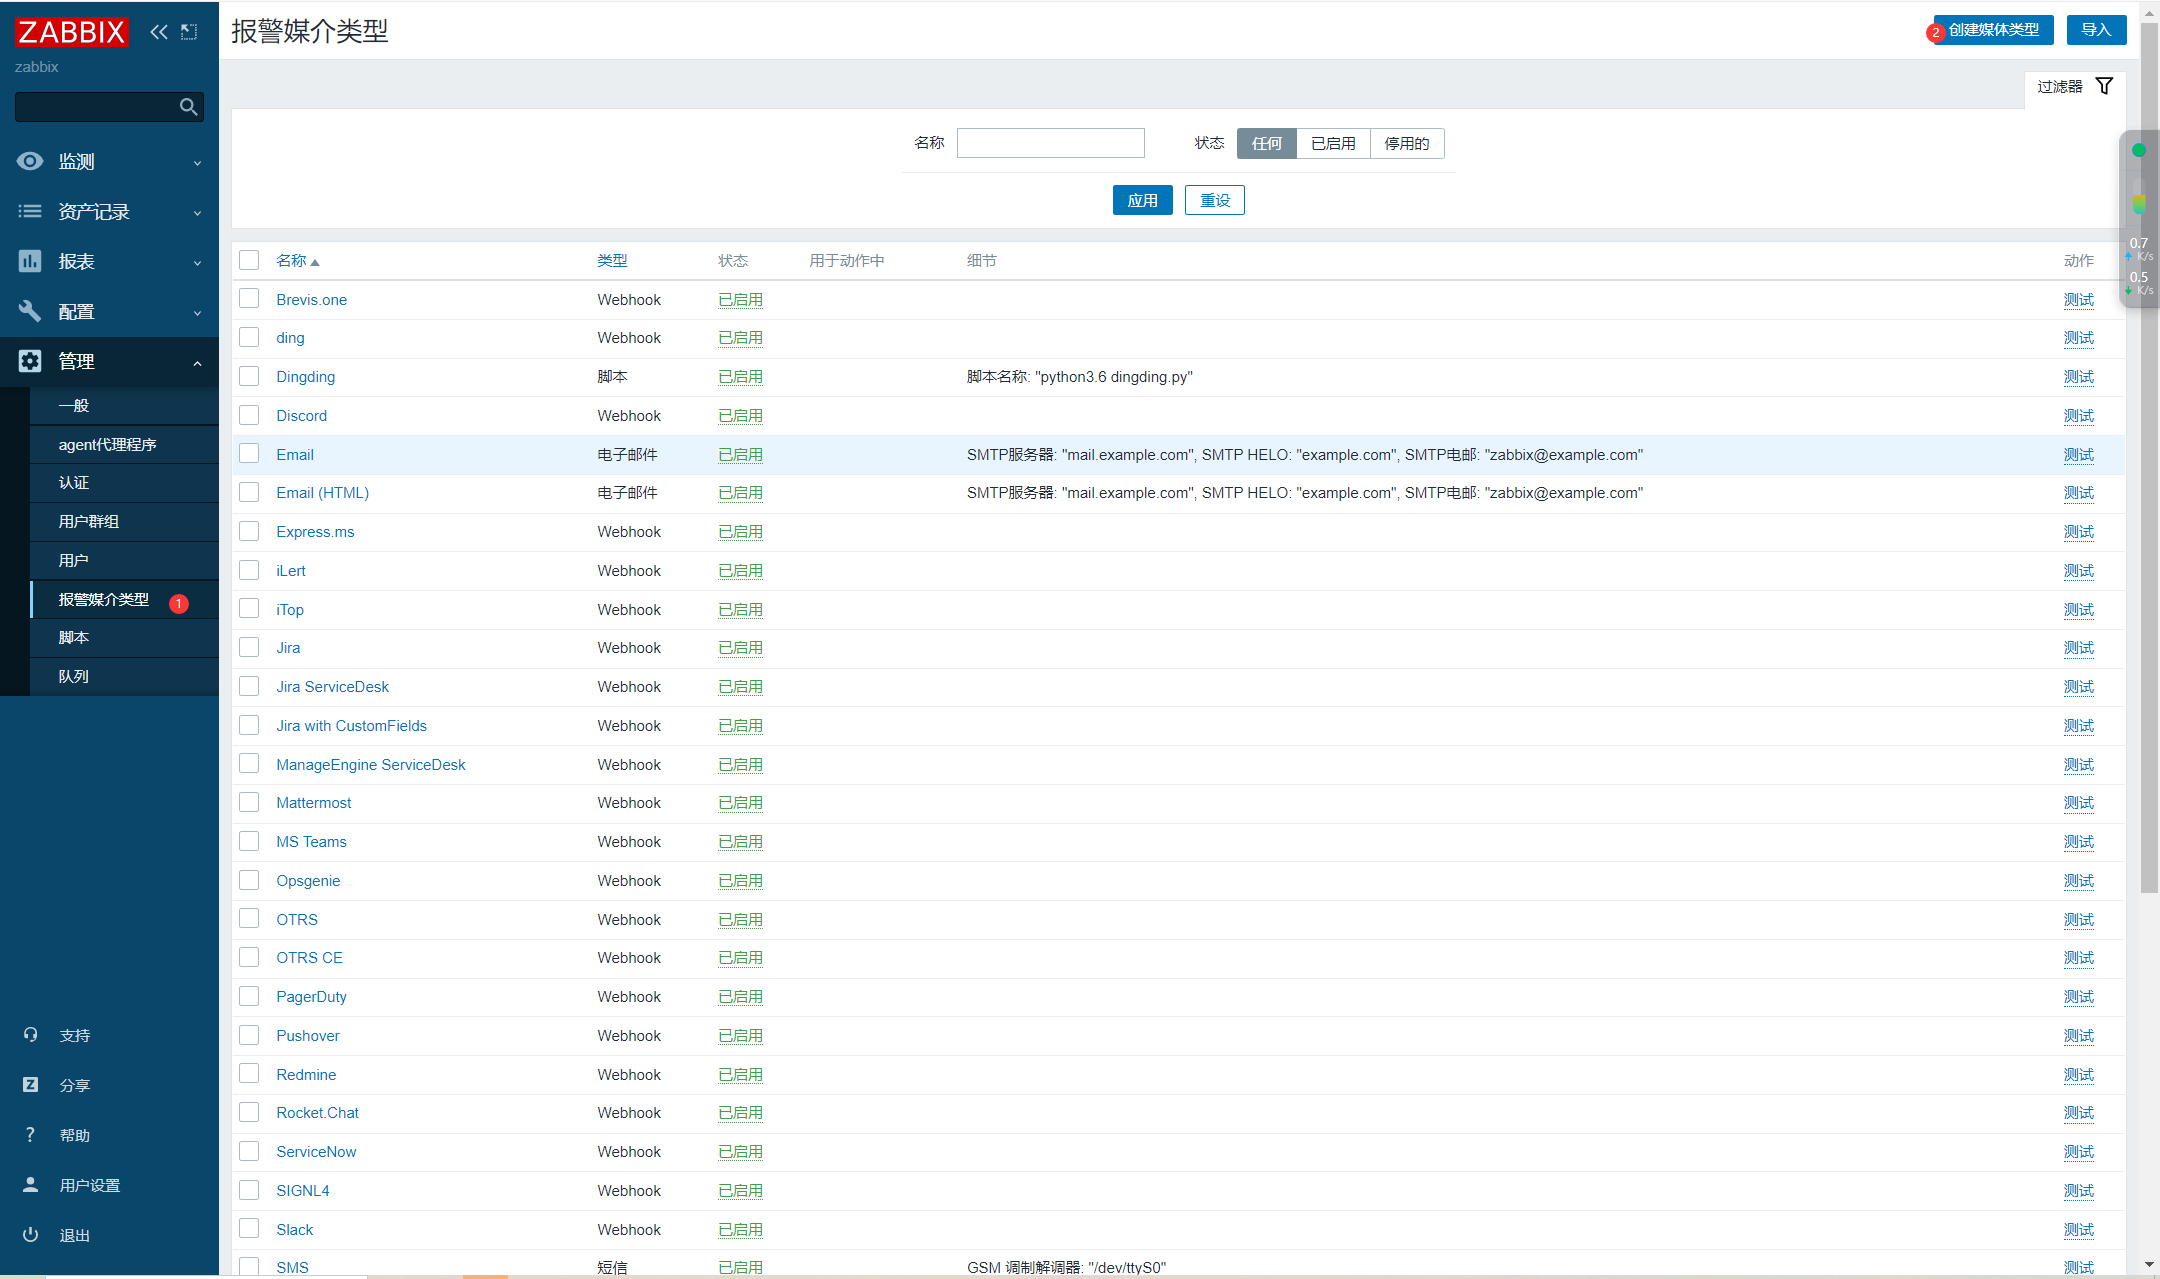Screen dimensions: 2160x1279
Task: Check the PagerDuty row checkbox
Action: [249, 996]
